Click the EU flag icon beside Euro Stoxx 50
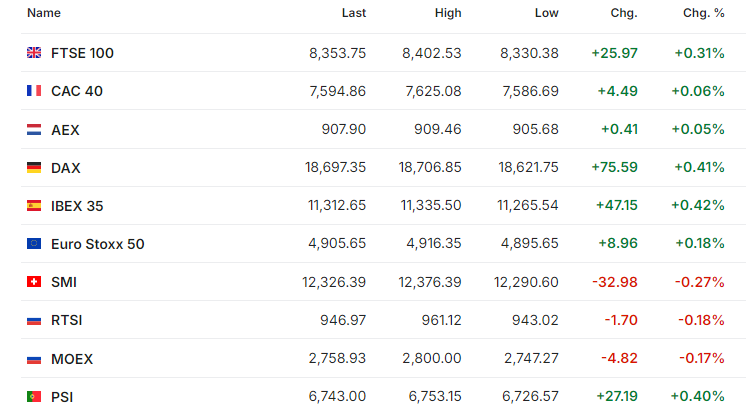Viewport: 746px width, 410px height. tap(34, 244)
